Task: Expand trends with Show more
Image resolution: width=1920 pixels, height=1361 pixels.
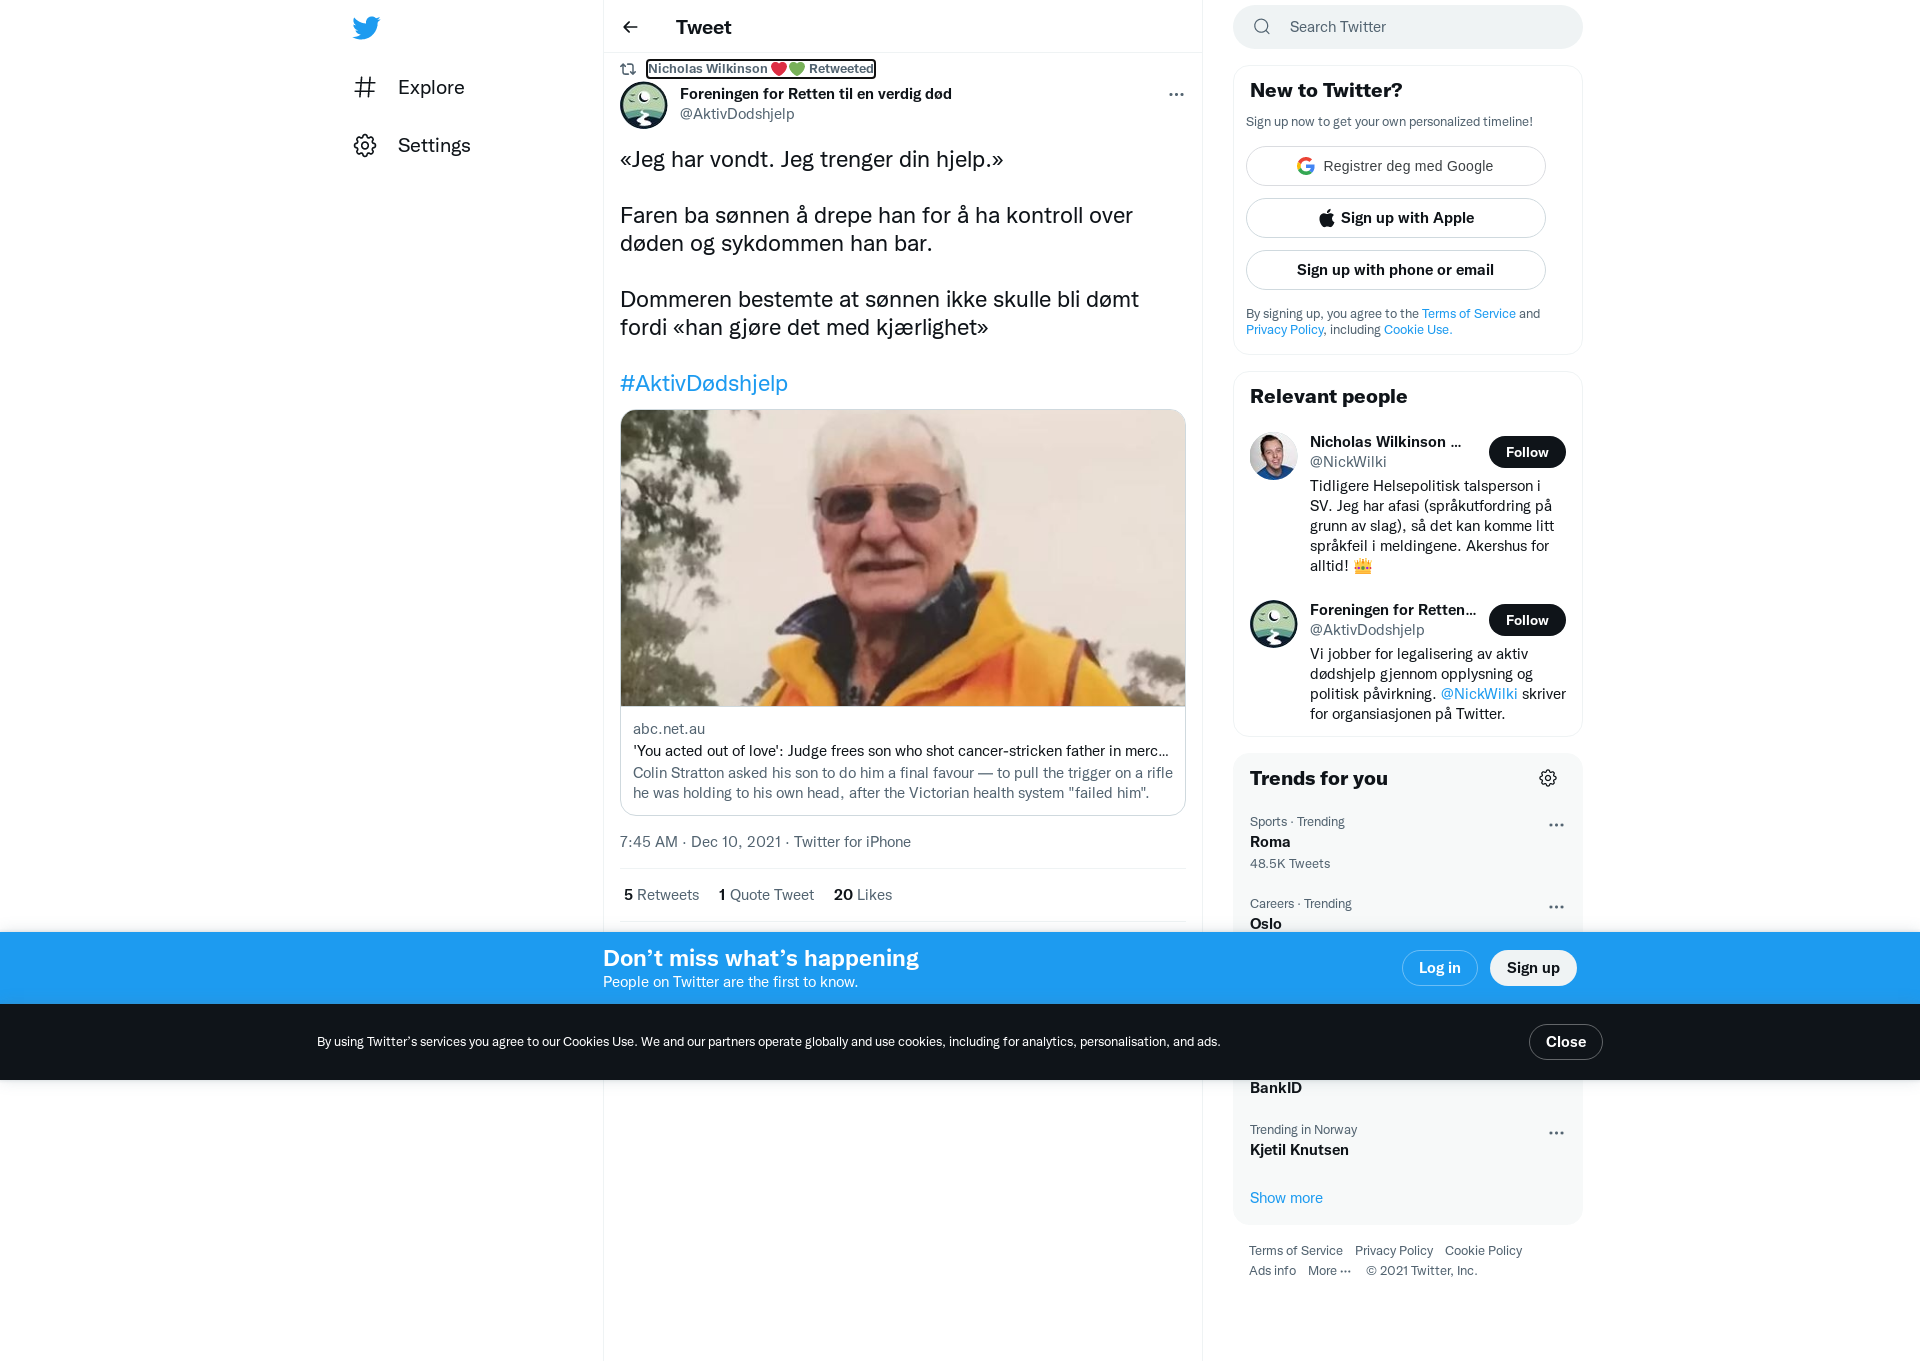Action: pos(1286,1198)
